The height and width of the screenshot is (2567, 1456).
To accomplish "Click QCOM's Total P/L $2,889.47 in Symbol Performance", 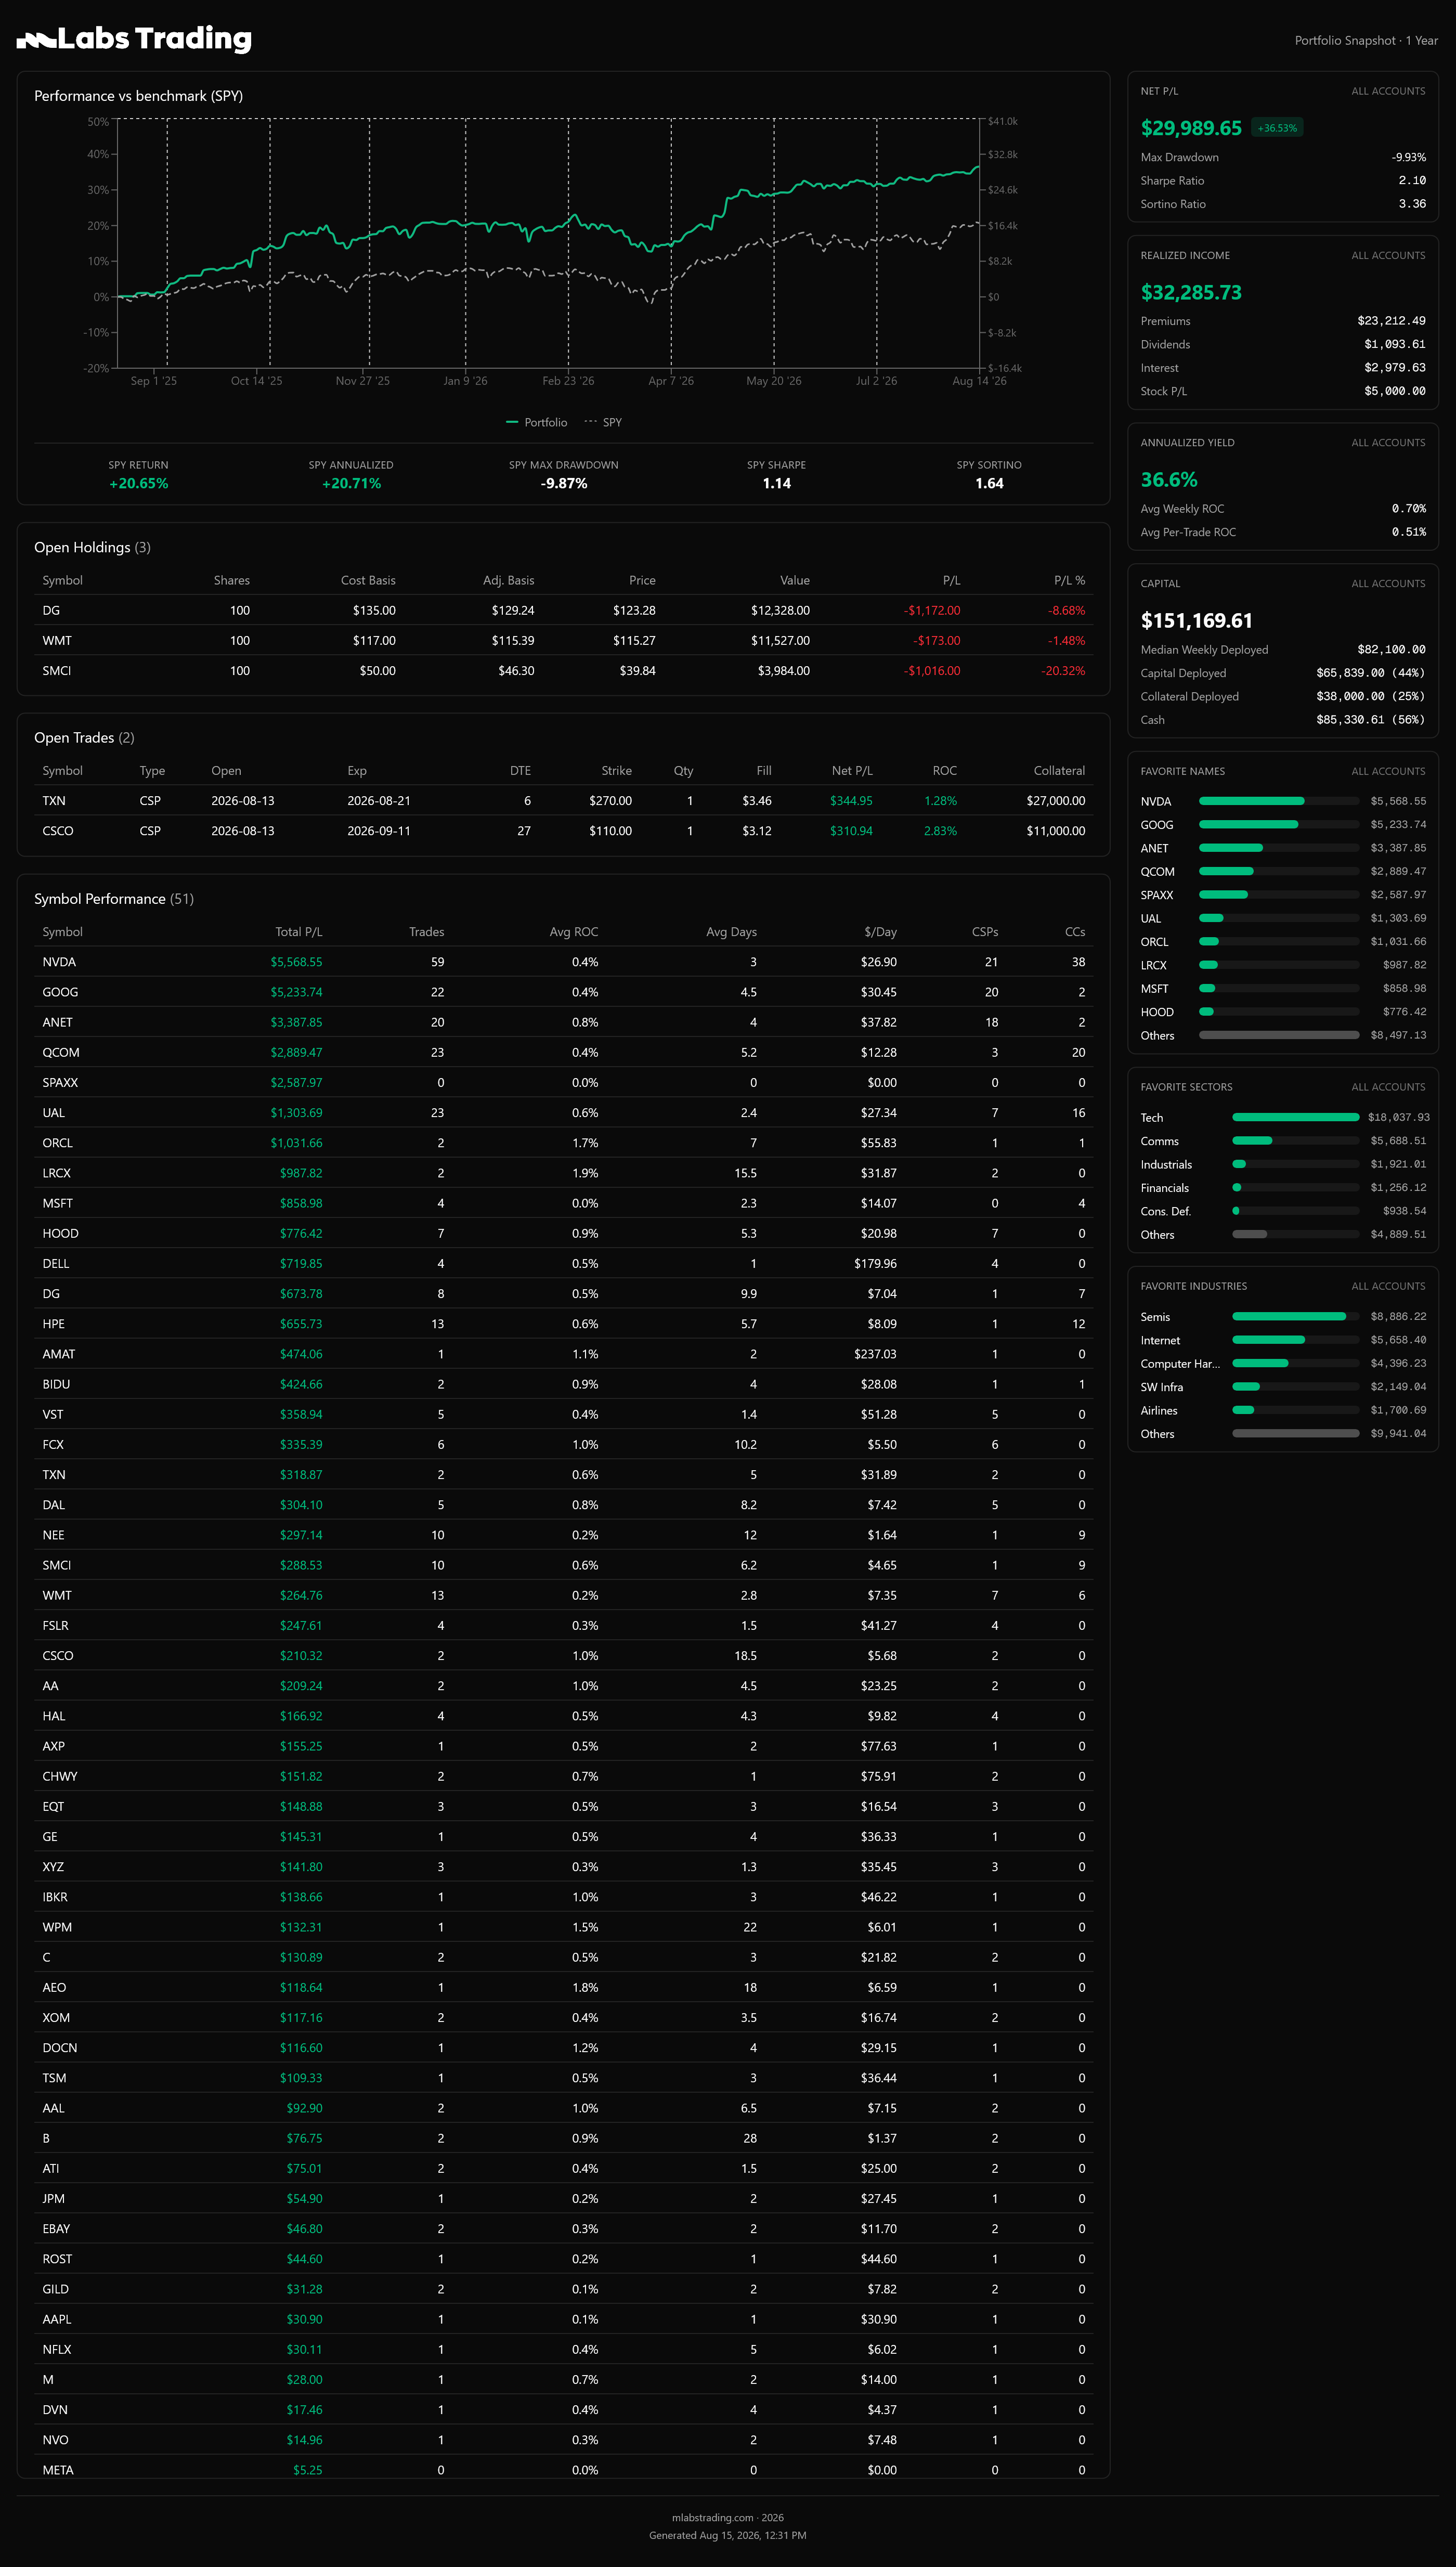I will pos(296,1052).
